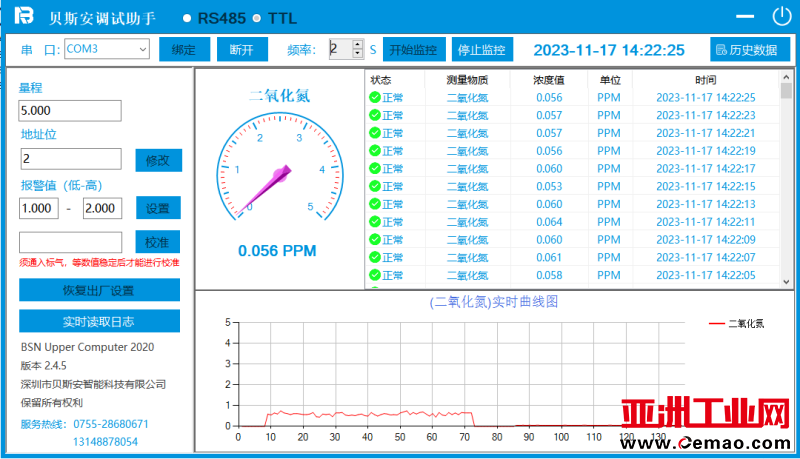Click green status icon for 14:22:25 row
The image size is (800, 459).
tap(375, 97)
